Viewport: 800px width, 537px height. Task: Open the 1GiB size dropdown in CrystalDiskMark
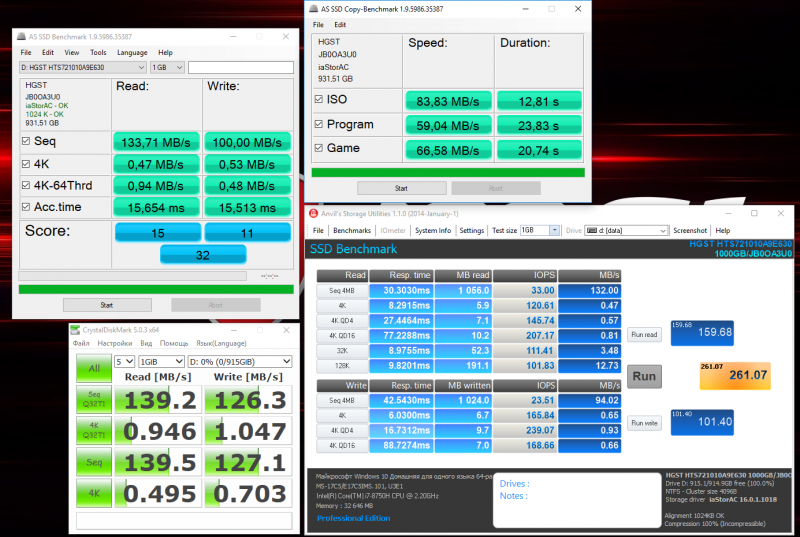[161, 362]
